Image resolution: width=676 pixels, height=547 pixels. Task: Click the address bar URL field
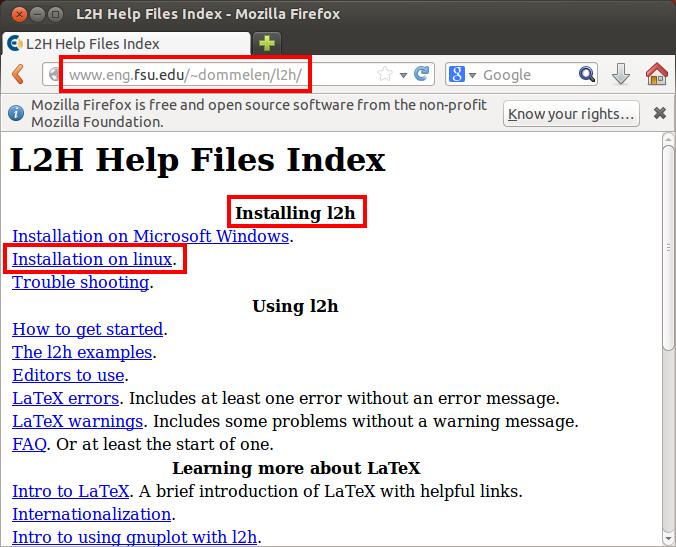220,75
